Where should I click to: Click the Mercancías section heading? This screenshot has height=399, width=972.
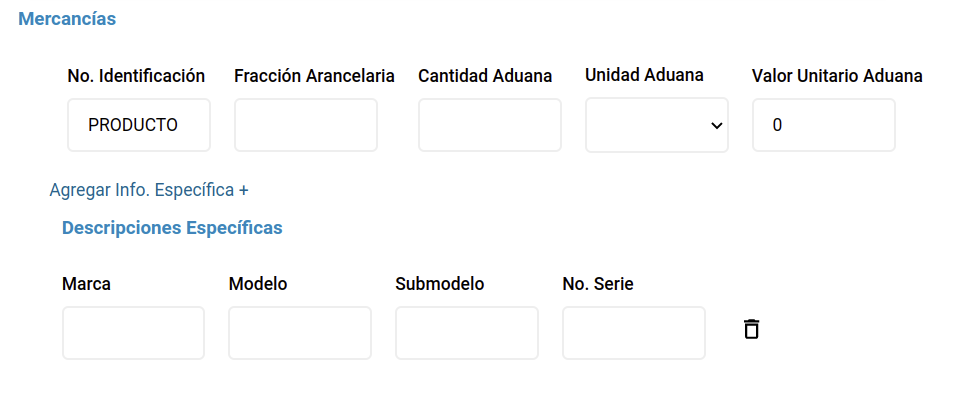pyautogui.click(x=67, y=19)
